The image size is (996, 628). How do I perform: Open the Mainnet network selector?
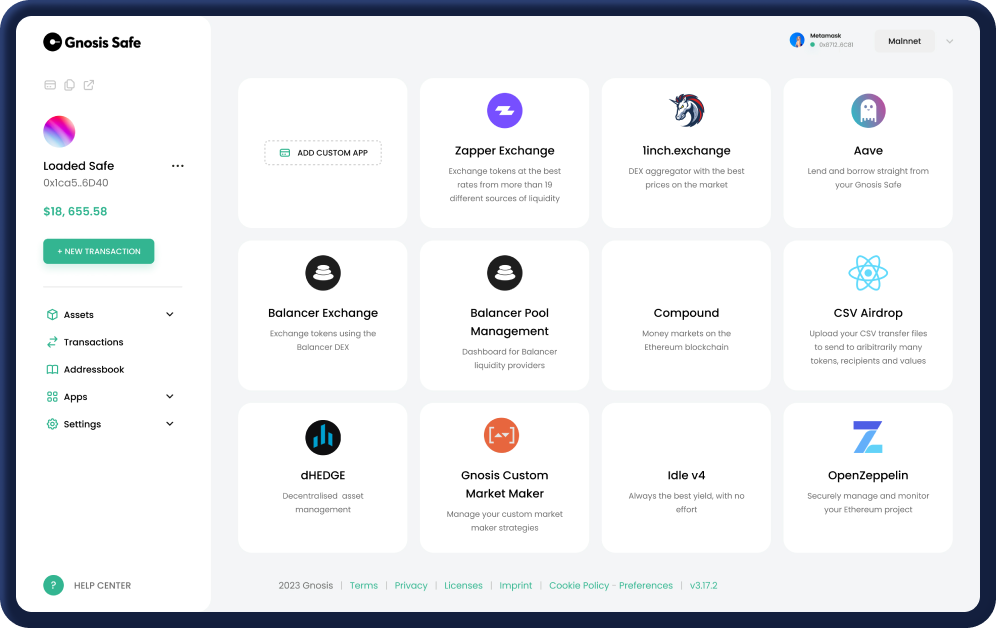tap(904, 41)
